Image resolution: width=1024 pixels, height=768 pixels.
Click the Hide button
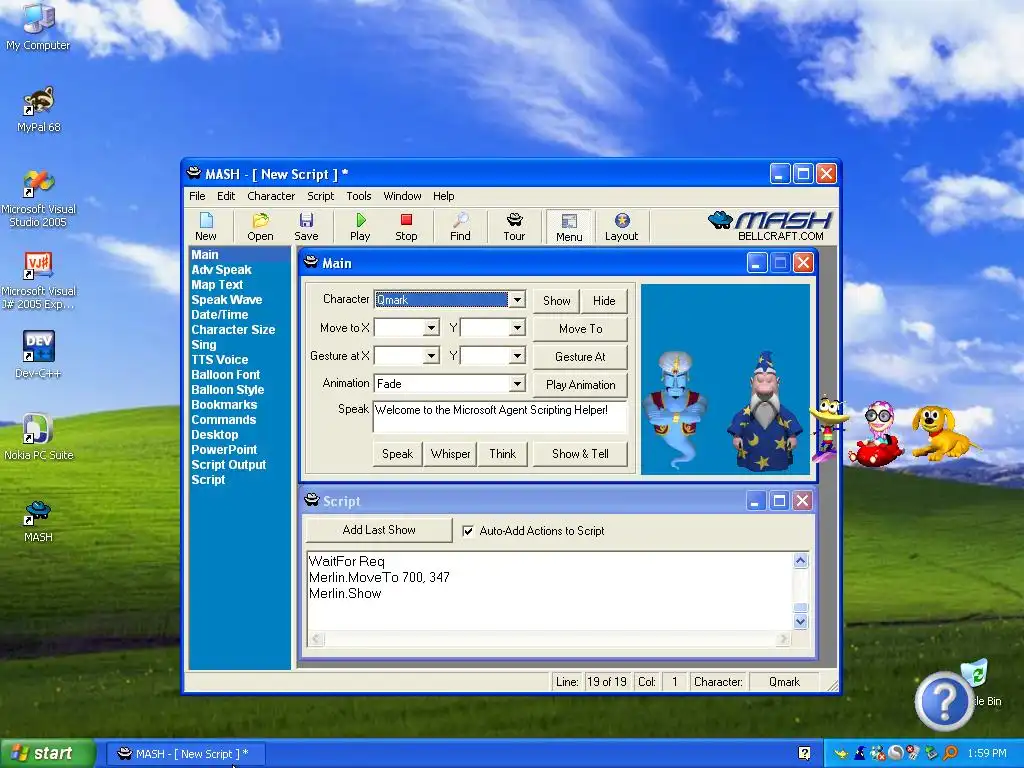(x=604, y=300)
